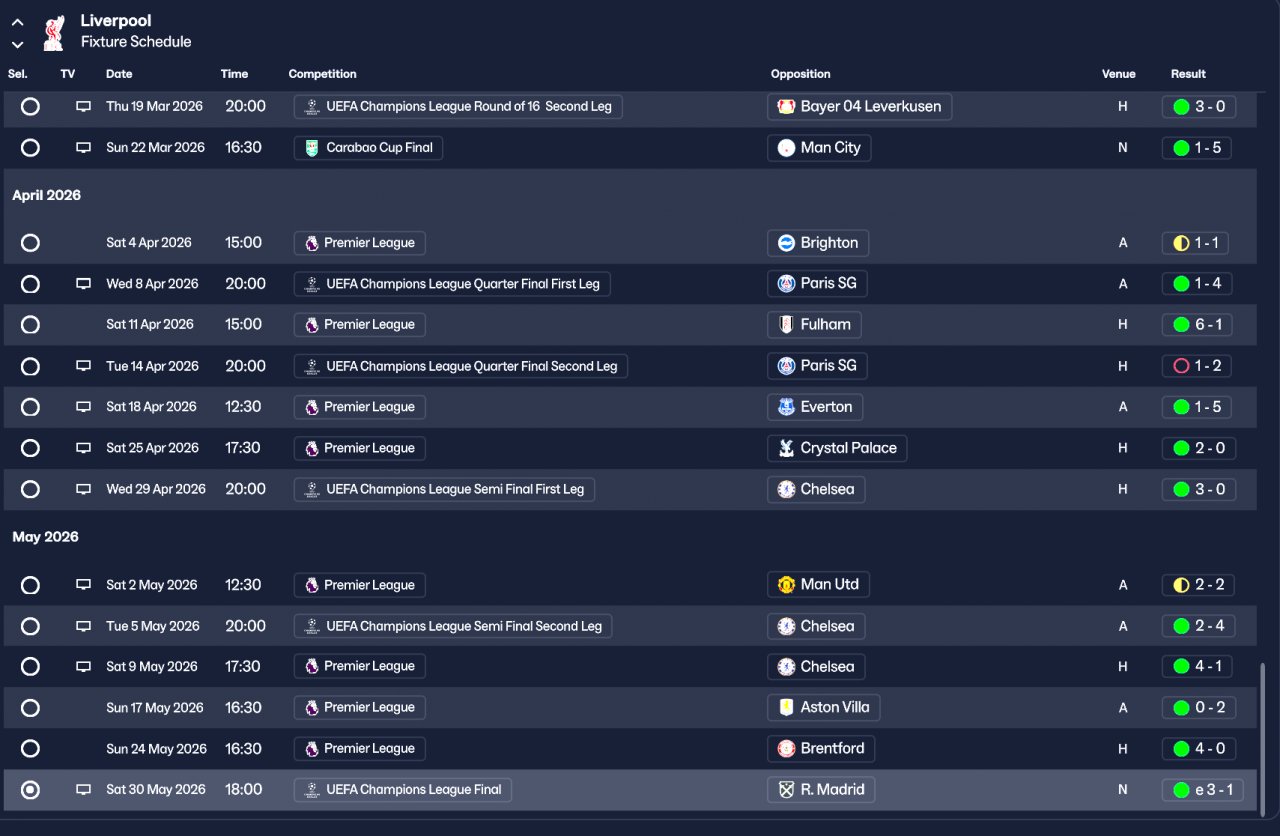Screen dimensions: 1280x836
Task: Click the Champions League logo on the Final row
Action: [312, 790]
